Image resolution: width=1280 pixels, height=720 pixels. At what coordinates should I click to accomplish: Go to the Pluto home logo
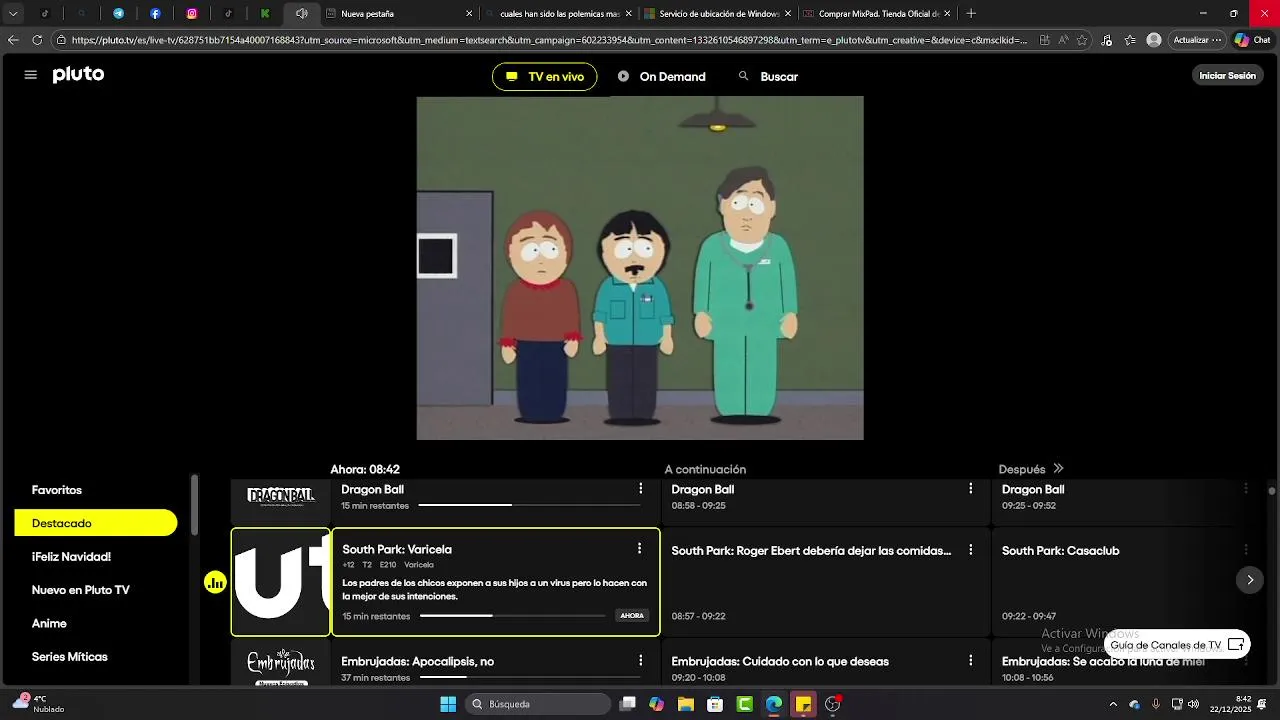coord(78,75)
